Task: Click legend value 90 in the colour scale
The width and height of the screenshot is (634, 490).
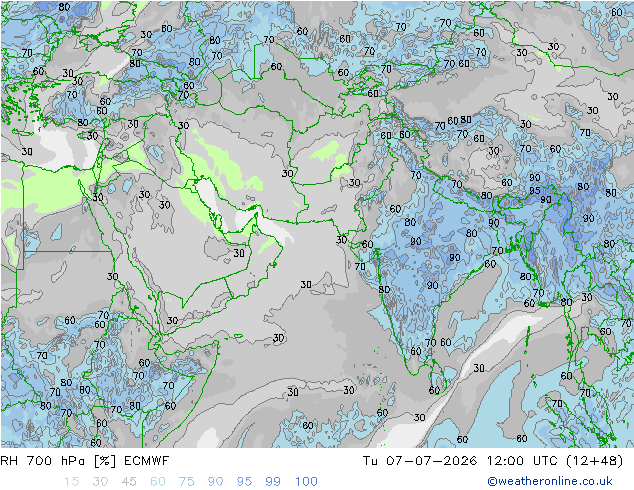Action: (x=215, y=482)
